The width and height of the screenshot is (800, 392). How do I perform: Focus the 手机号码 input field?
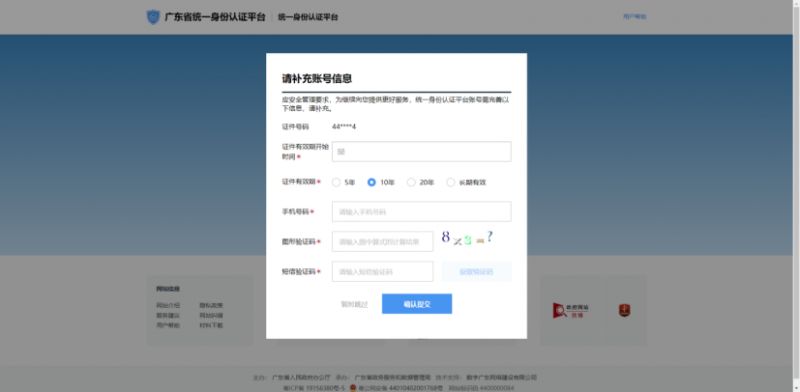pos(421,211)
